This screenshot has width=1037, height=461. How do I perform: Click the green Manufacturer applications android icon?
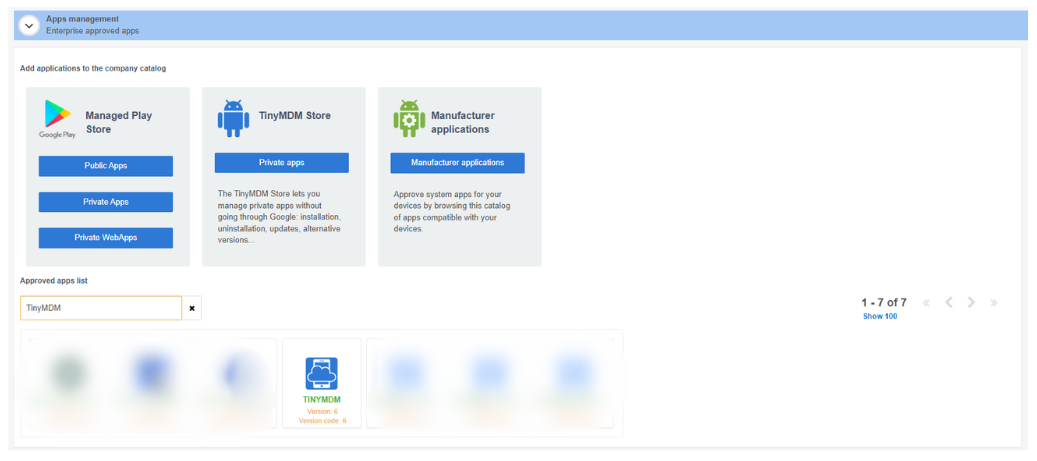pos(409,118)
